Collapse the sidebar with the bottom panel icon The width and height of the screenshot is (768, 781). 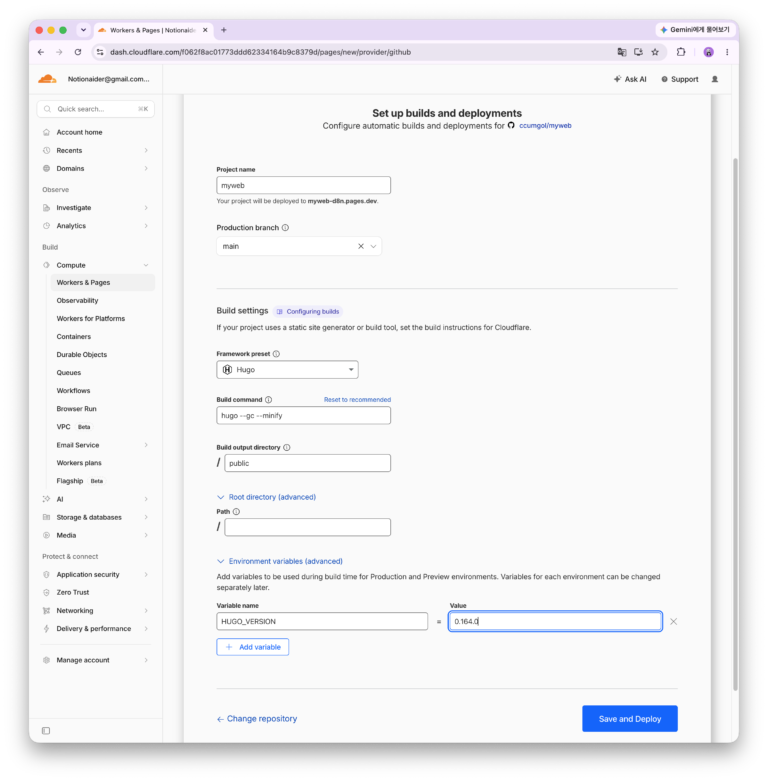click(x=46, y=731)
